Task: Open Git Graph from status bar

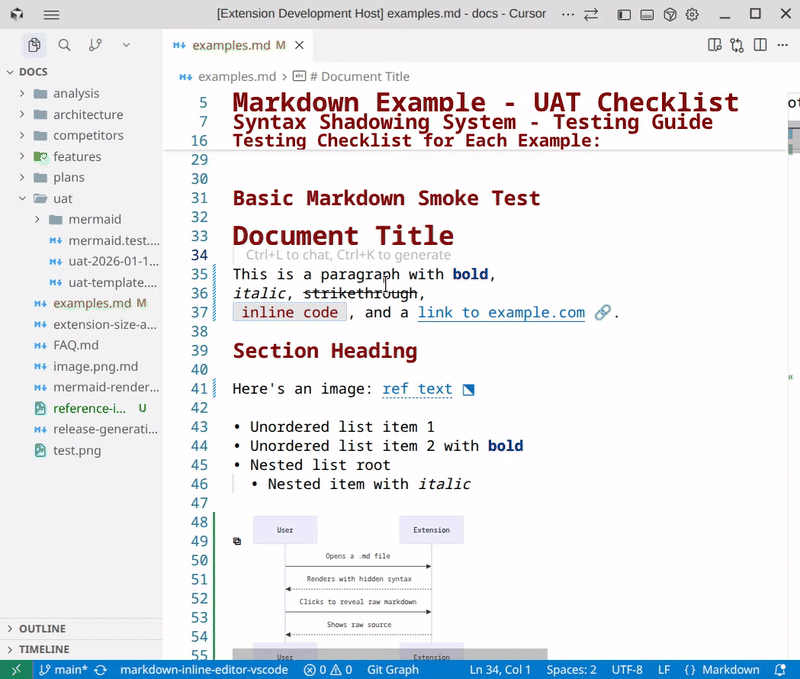Action: coord(393,669)
